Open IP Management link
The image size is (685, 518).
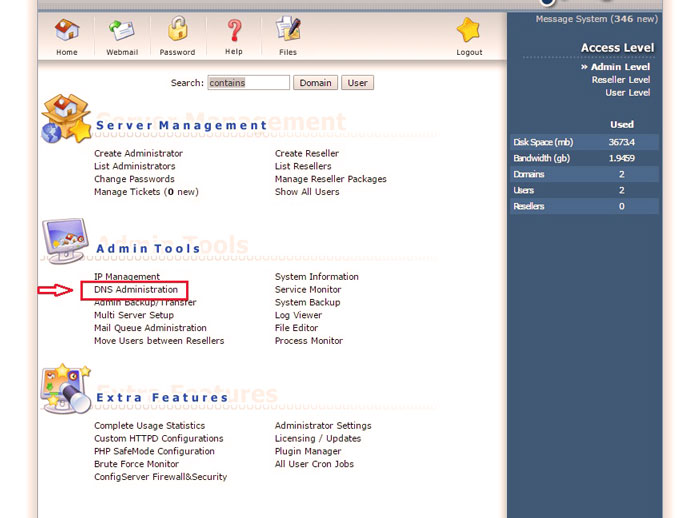coord(127,276)
